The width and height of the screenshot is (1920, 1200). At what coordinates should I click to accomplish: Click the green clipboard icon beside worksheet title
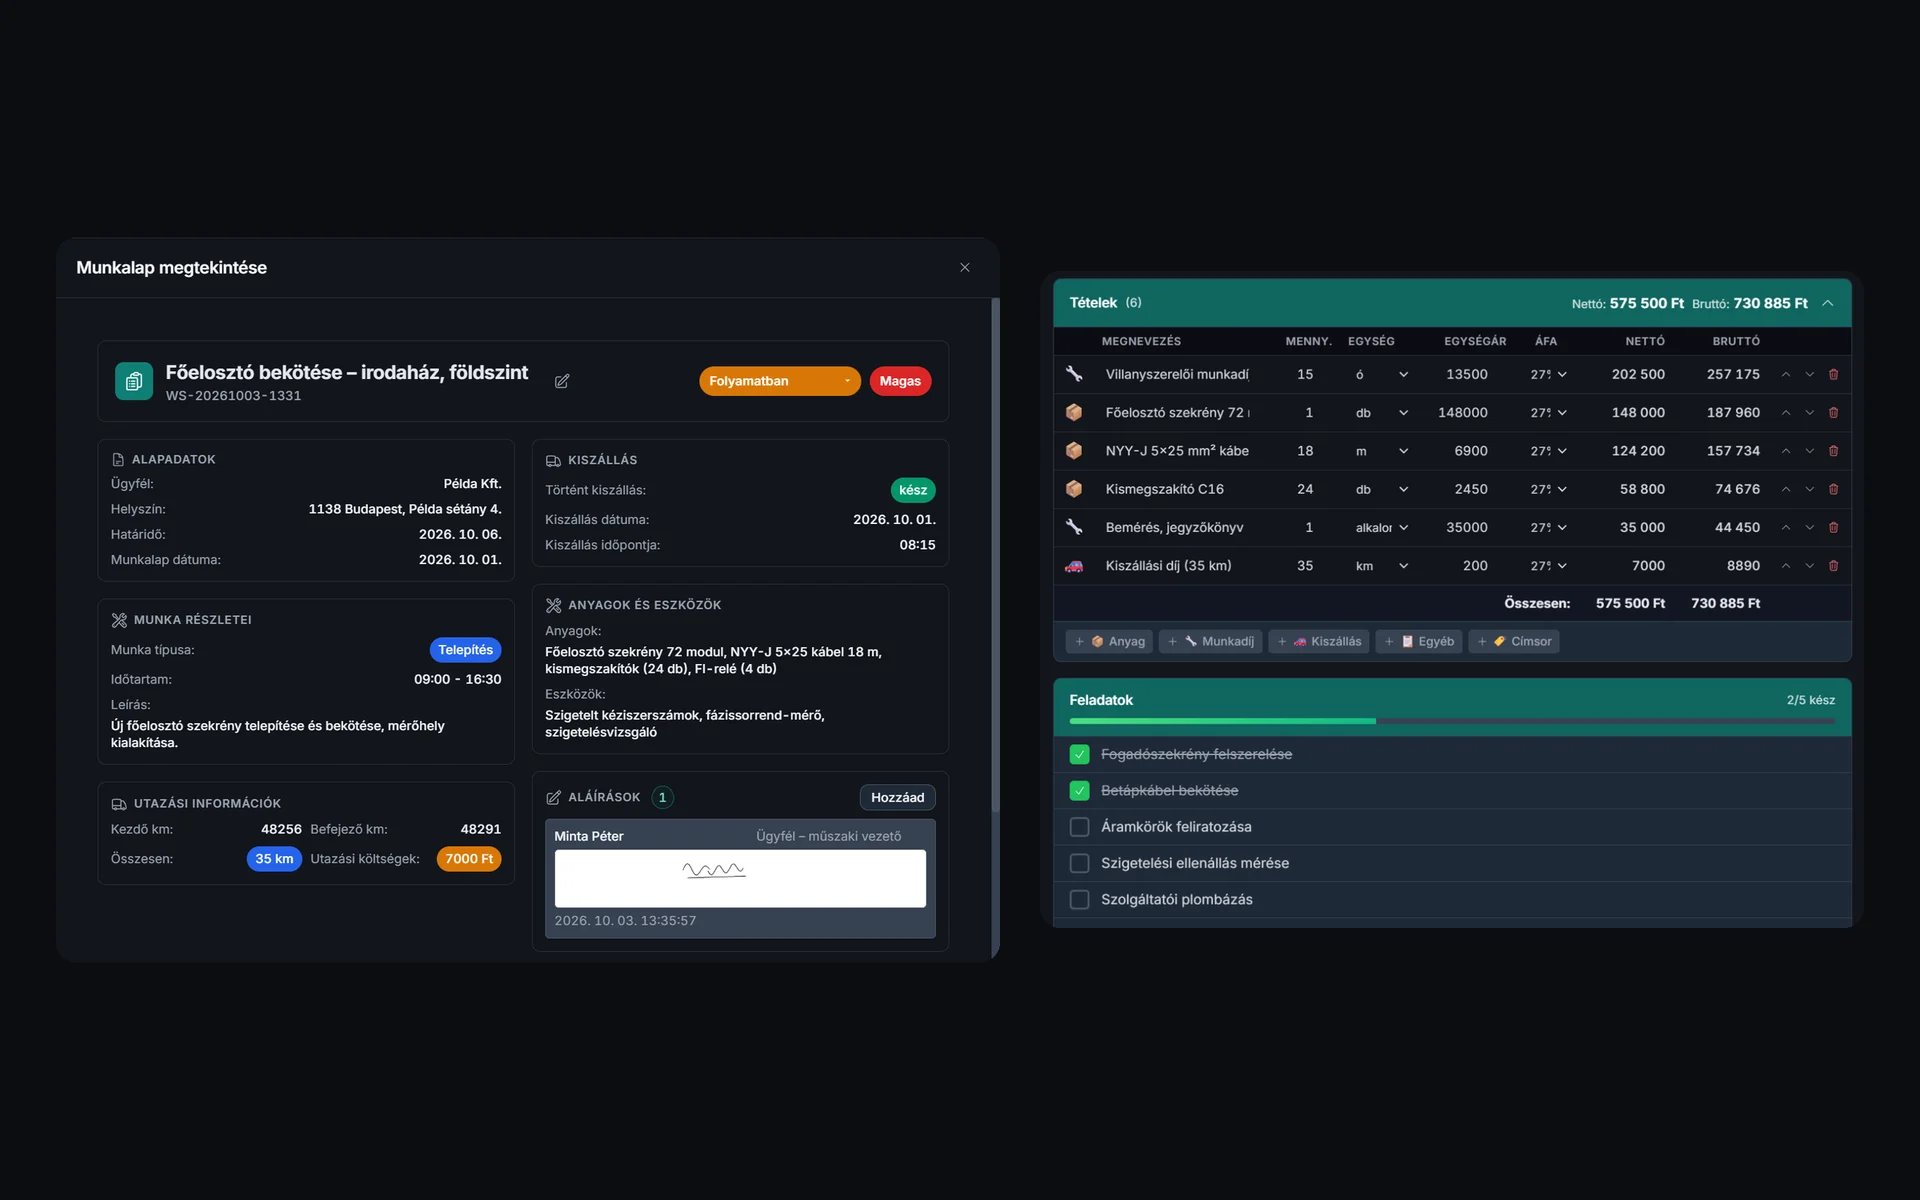134,381
